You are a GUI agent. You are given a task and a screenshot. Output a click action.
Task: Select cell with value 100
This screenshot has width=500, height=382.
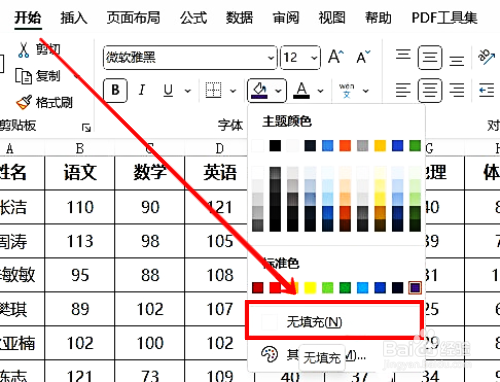coord(150,343)
